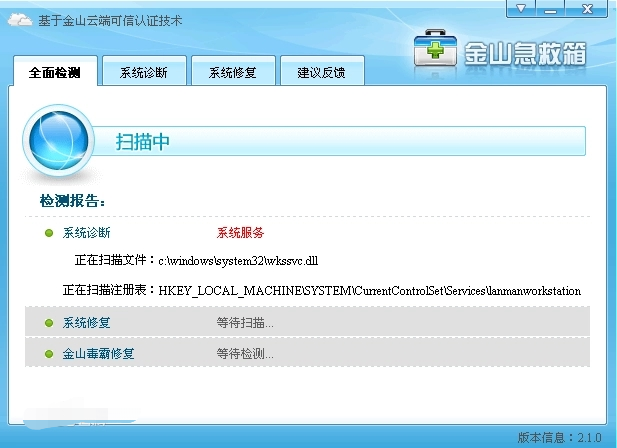The image size is (617, 448).
Task: Switch to the 全面检测 tab
Action: tap(55, 72)
